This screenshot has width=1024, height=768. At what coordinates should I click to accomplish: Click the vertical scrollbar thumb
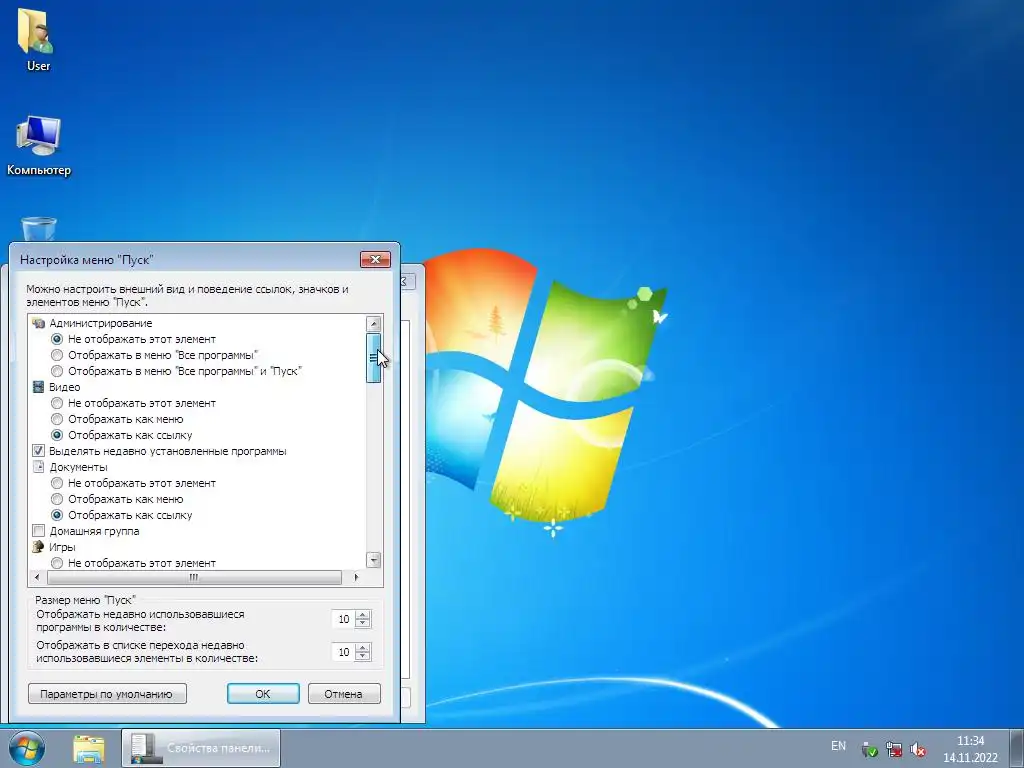pos(374,358)
